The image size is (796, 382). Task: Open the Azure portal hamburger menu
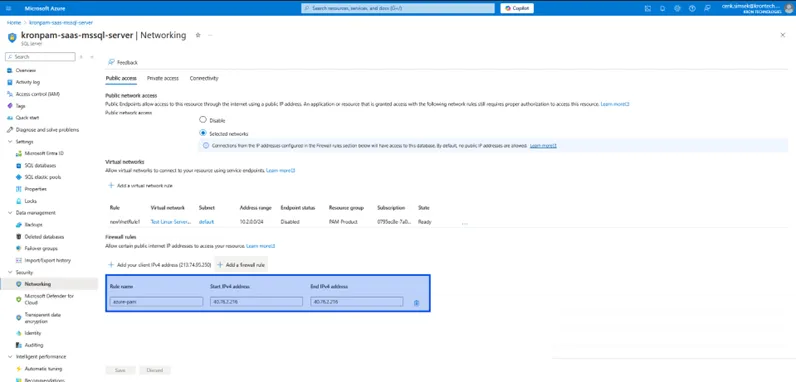click(x=8, y=8)
